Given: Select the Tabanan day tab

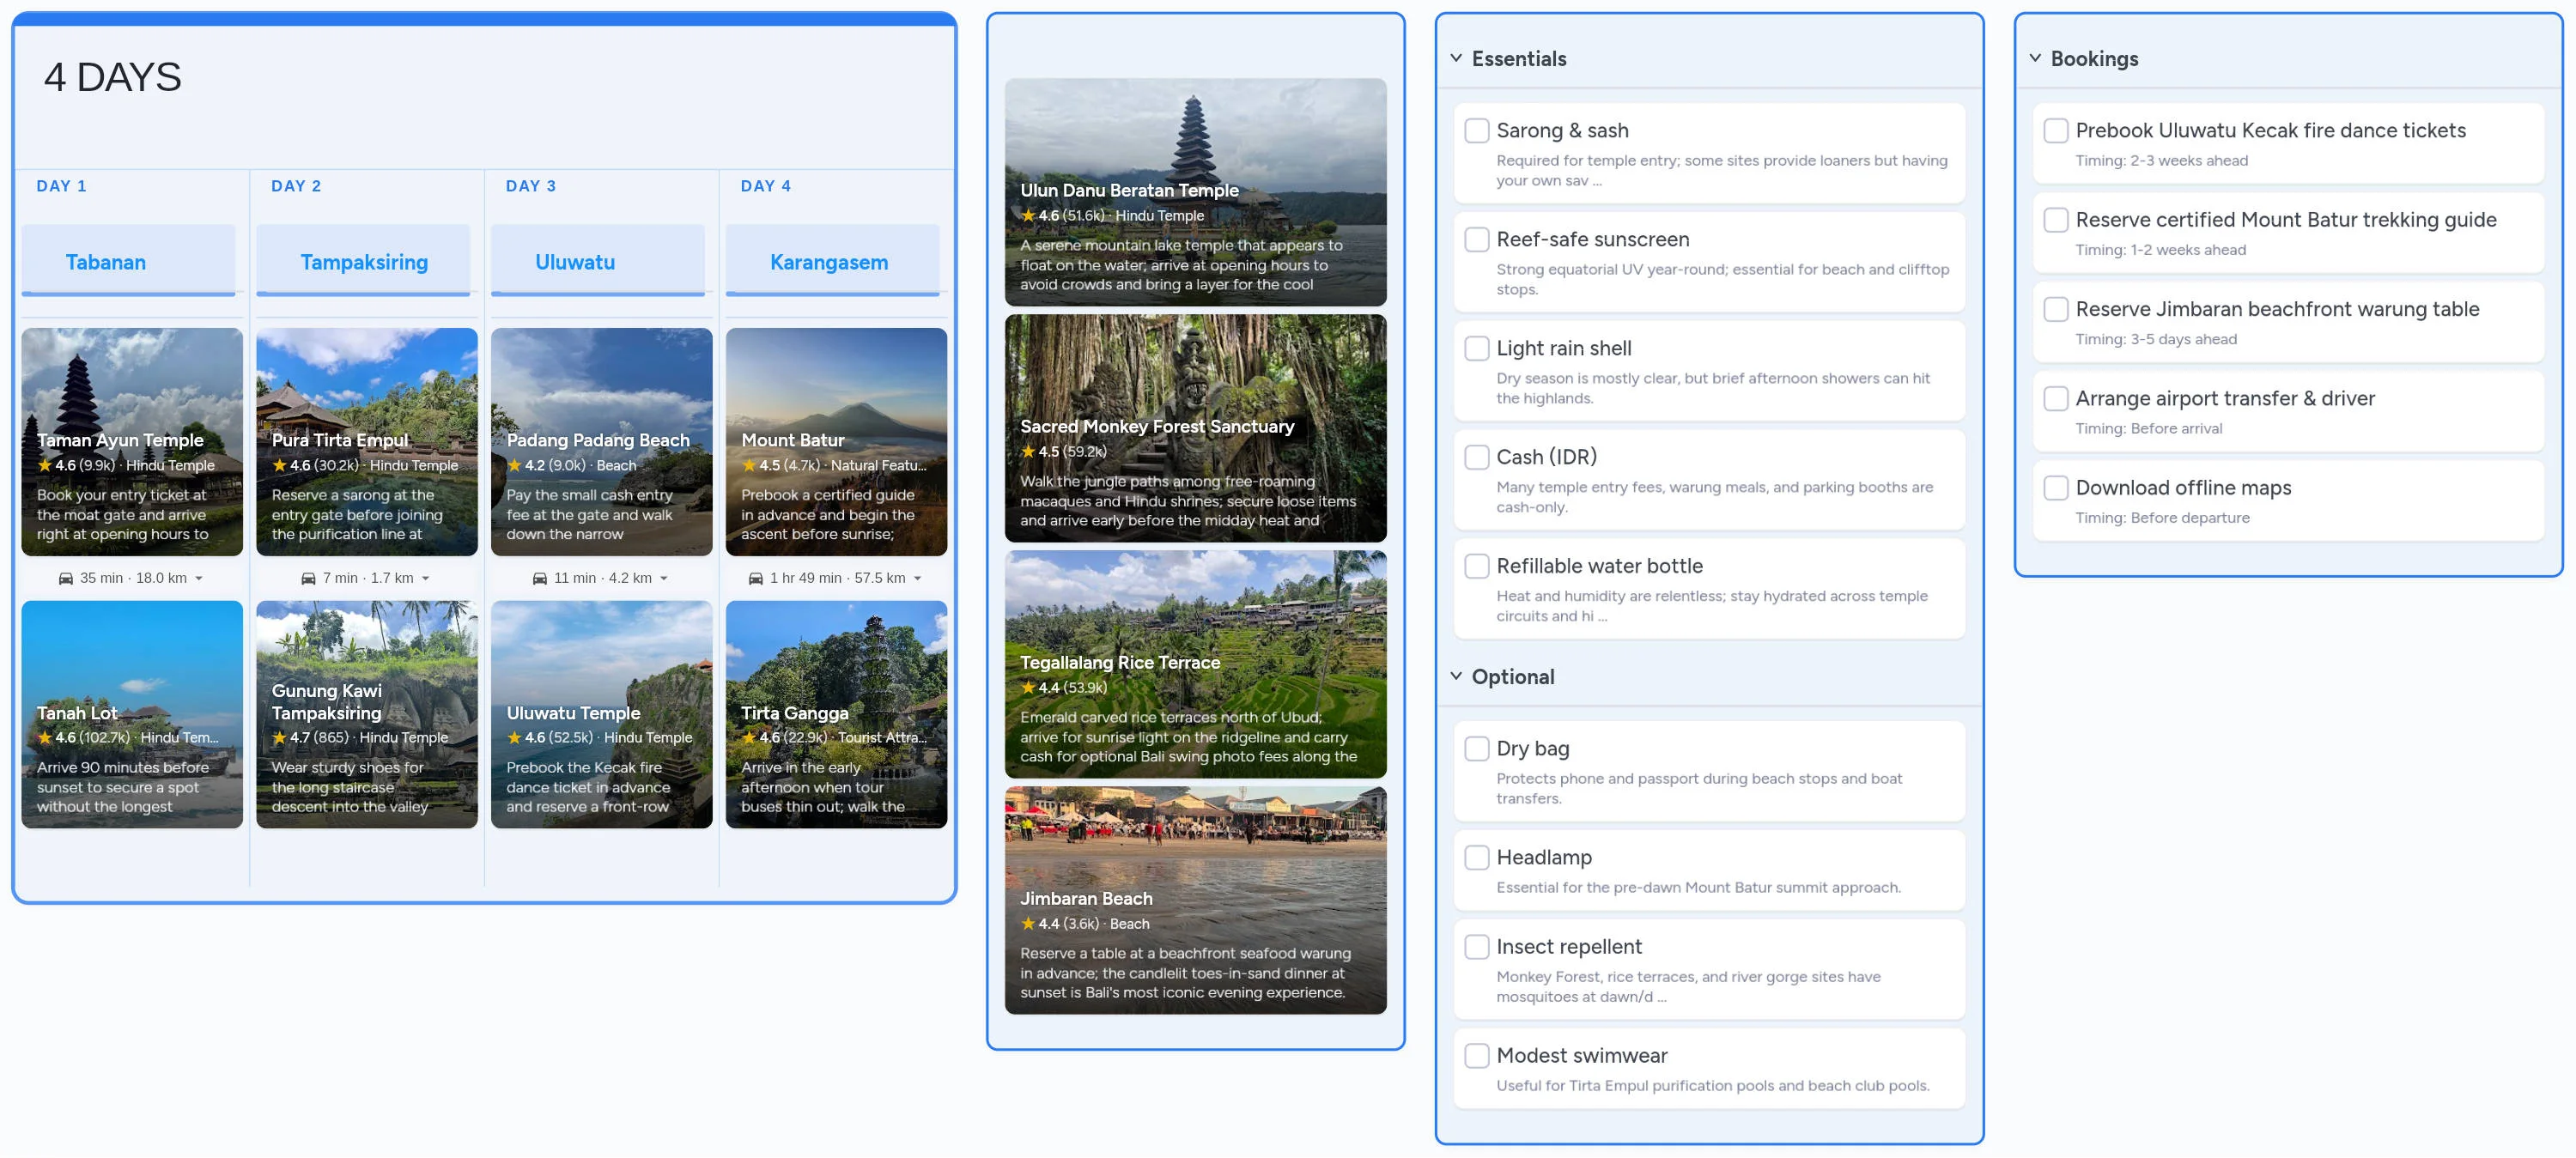Looking at the screenshot, I should coord(129,261).
